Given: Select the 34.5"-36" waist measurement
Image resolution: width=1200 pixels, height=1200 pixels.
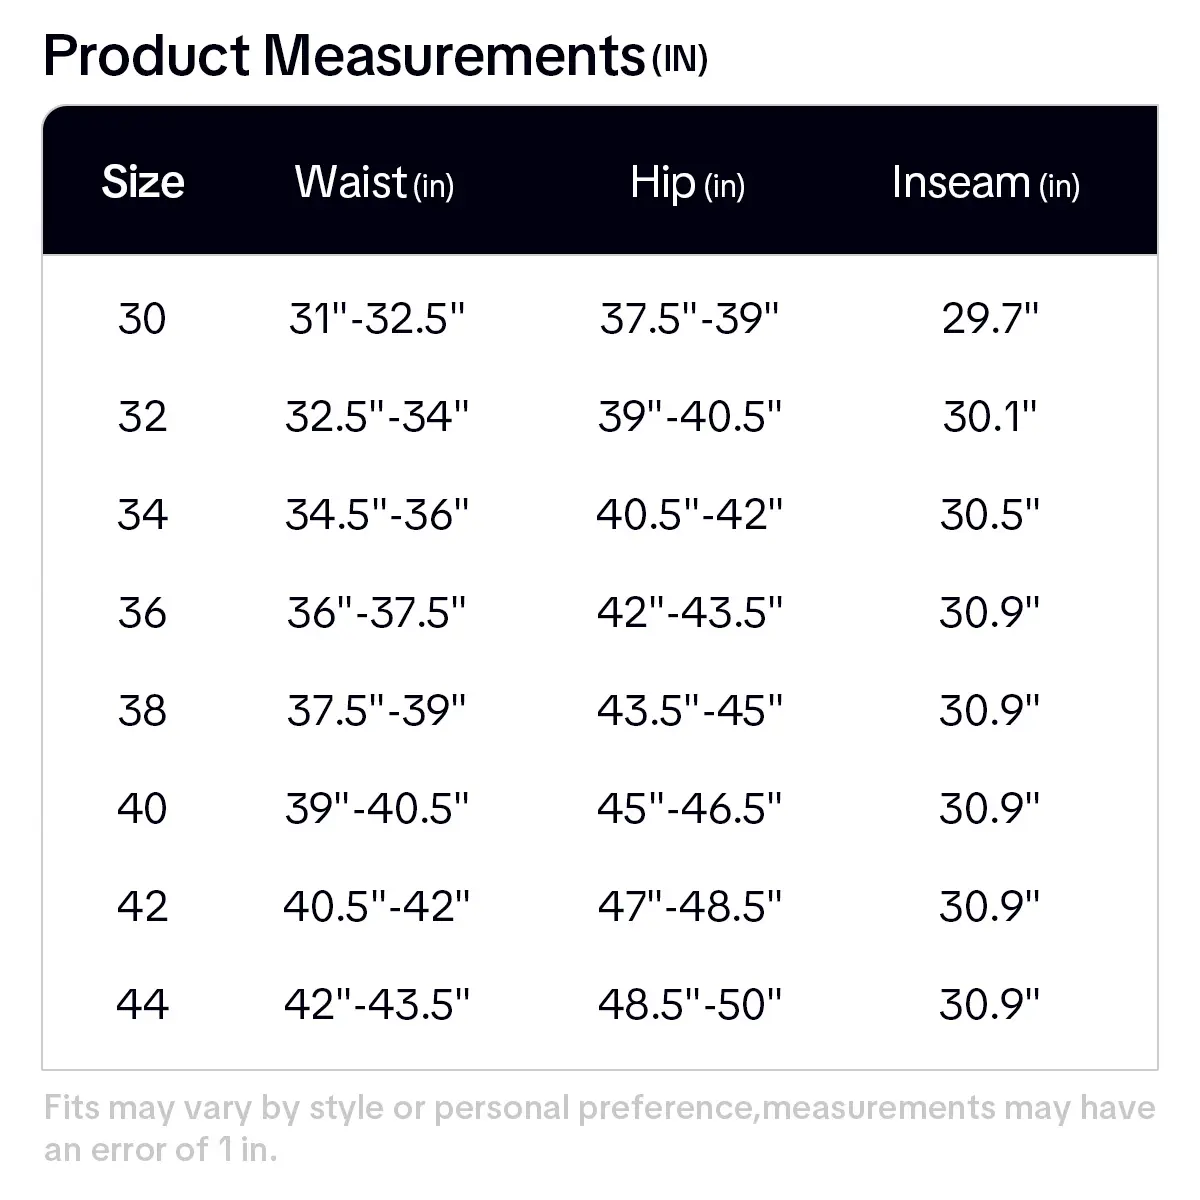Looking at the screenshot, I should pos(377,514).
